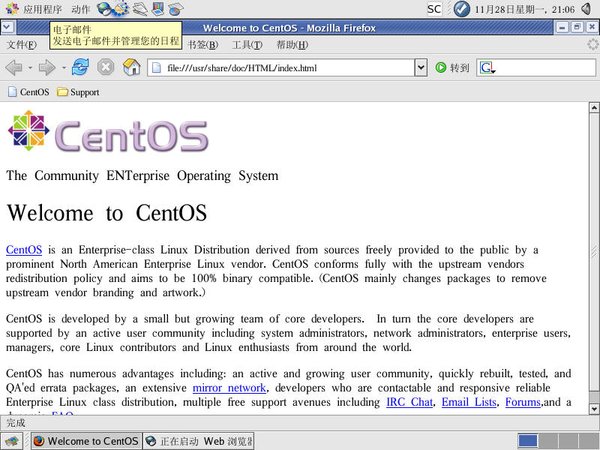This screenshot has width=600, height=450.
Task: Launch the word processor panel icon
Action: [x=140, y=9]
